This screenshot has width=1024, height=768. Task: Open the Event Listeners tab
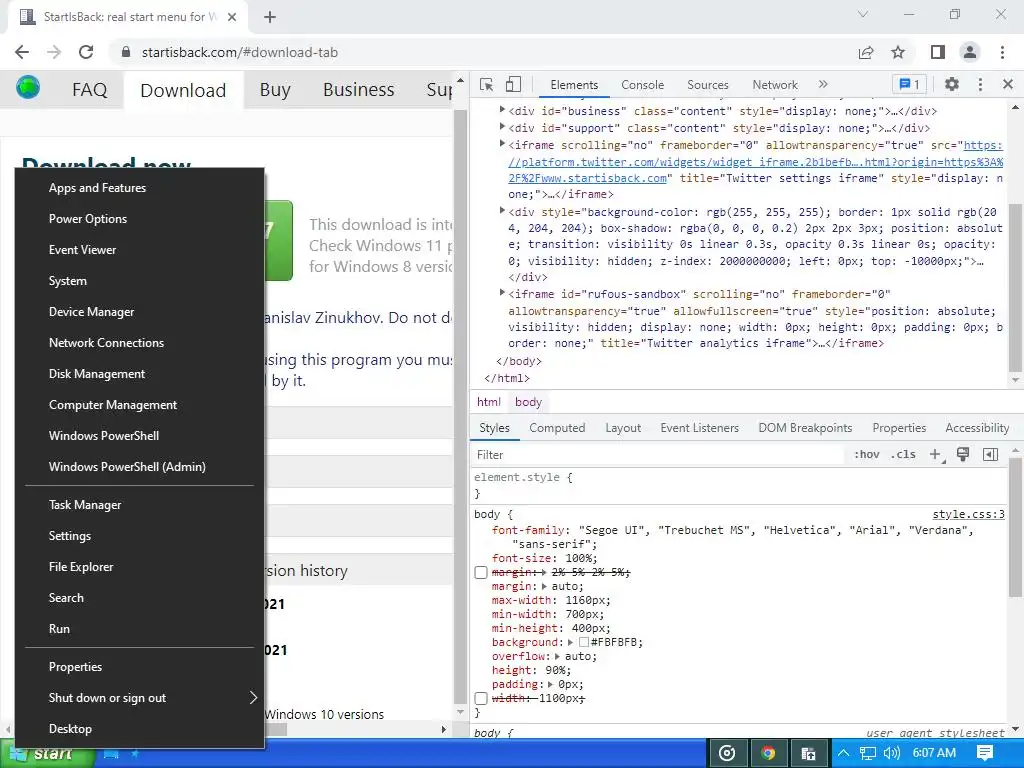point(699,428)
